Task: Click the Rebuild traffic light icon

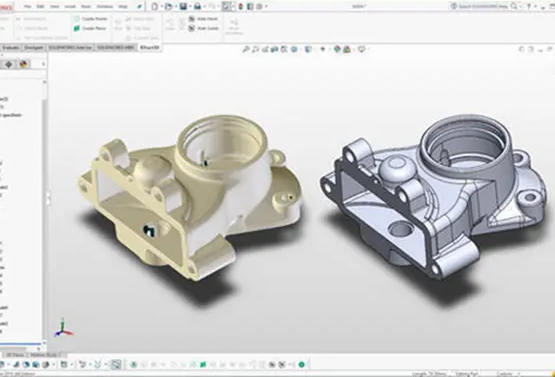Action: click(x=241, y=6)
